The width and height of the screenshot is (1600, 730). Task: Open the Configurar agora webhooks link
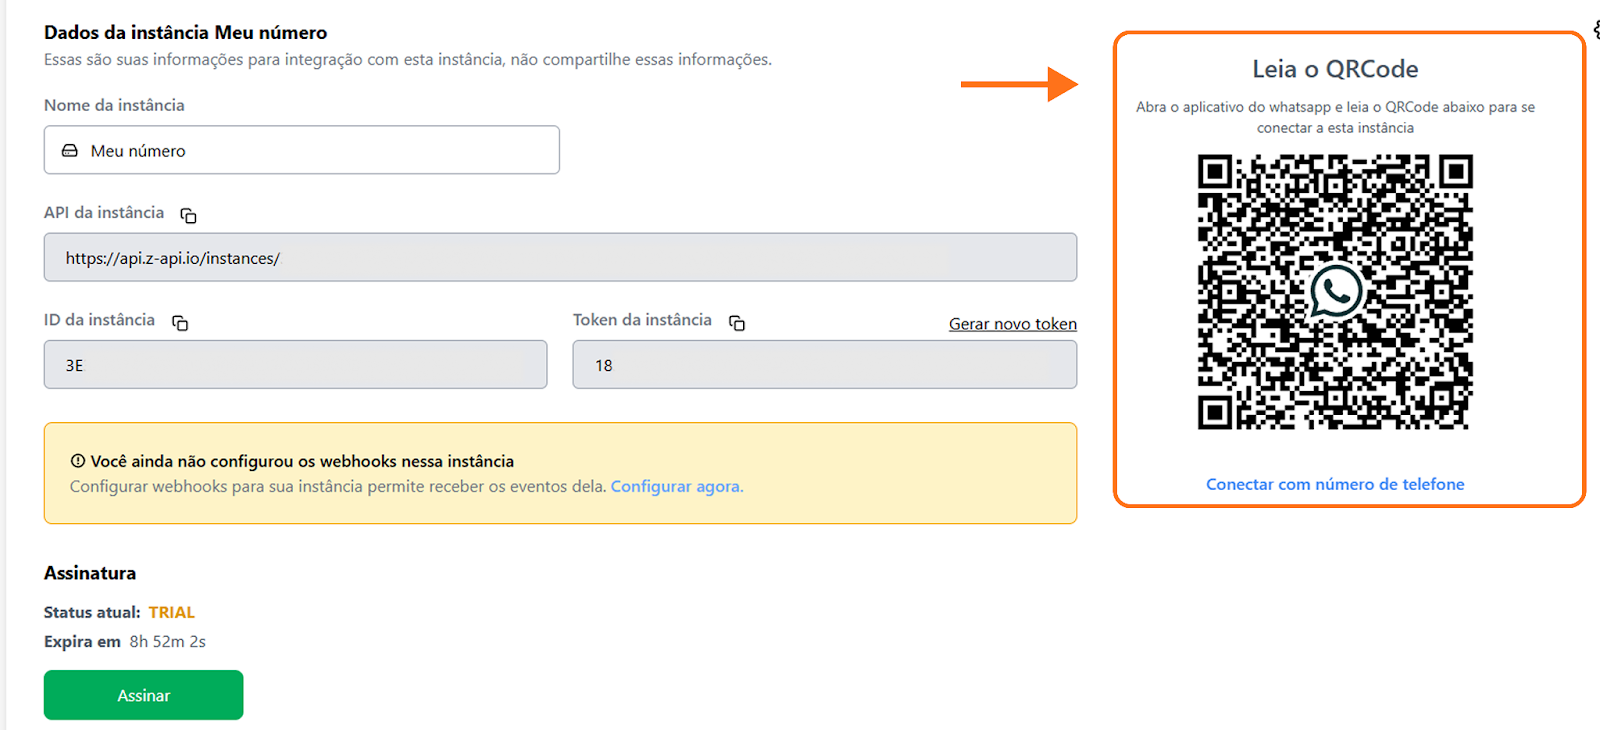(x=677, y=487)
